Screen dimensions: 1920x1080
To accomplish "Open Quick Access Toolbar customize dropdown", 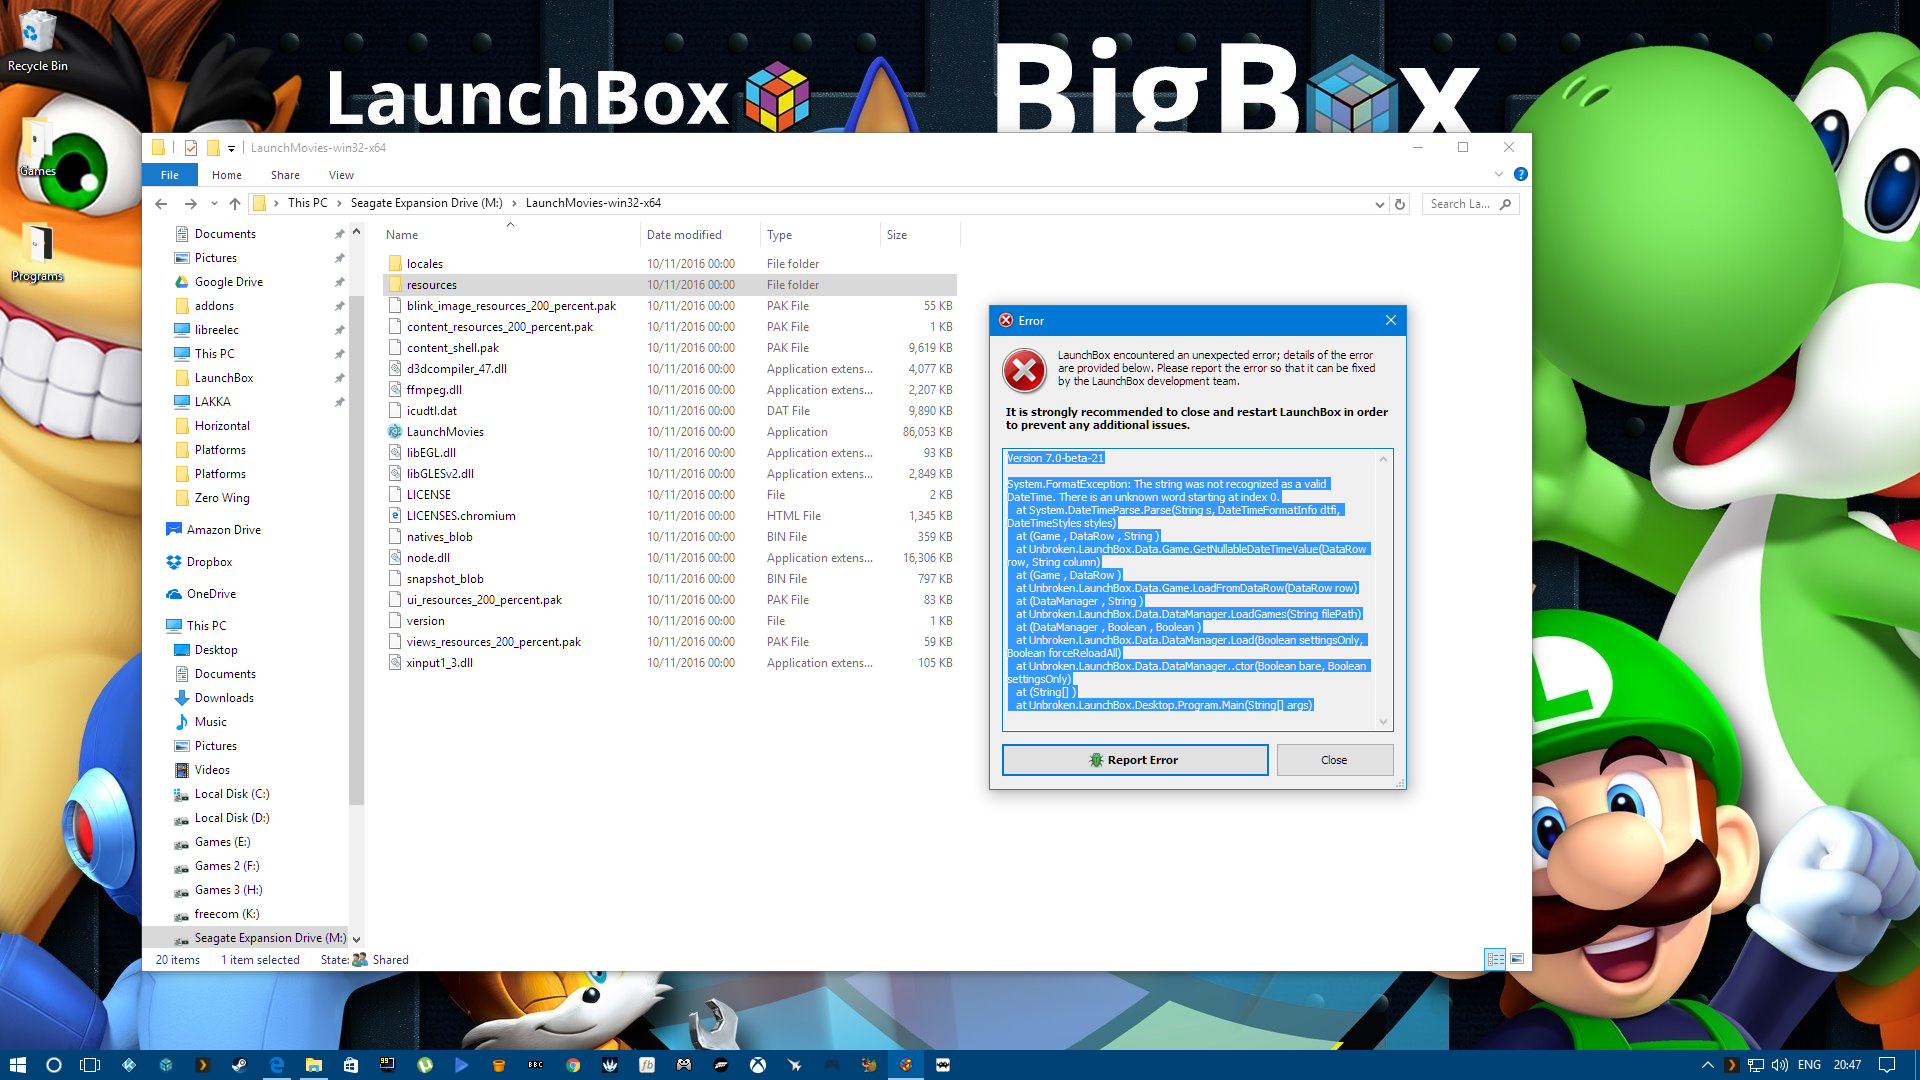I will point(231,148).
